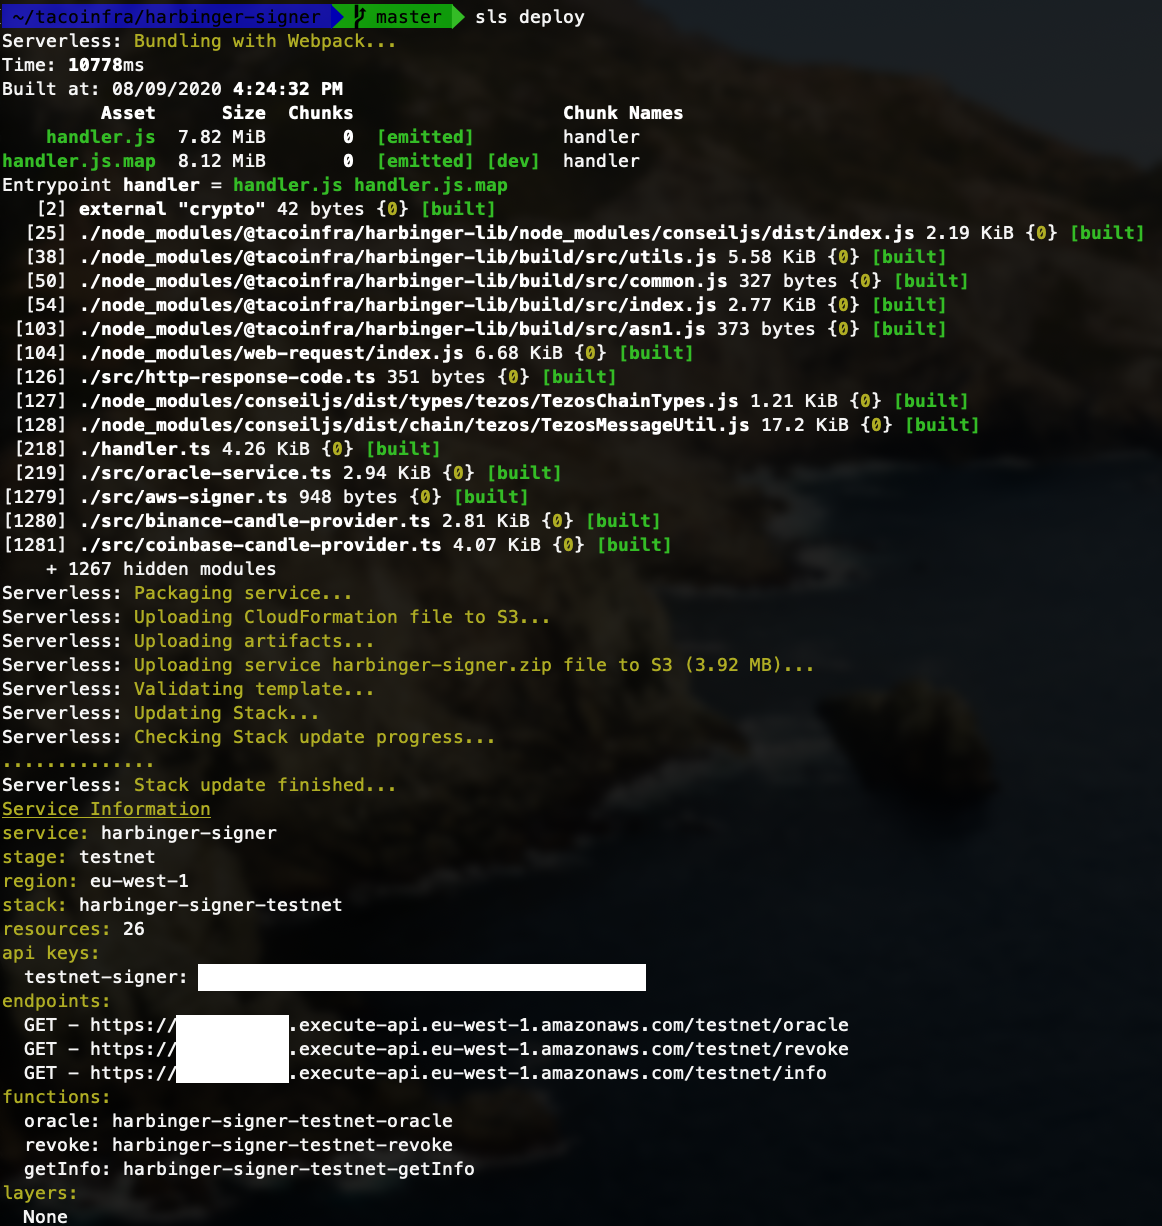Screen dimensions: 1162x1226
Task: Click the revoke function harbinger-signer-testnet-revoke
Action: pos(282,1145)
